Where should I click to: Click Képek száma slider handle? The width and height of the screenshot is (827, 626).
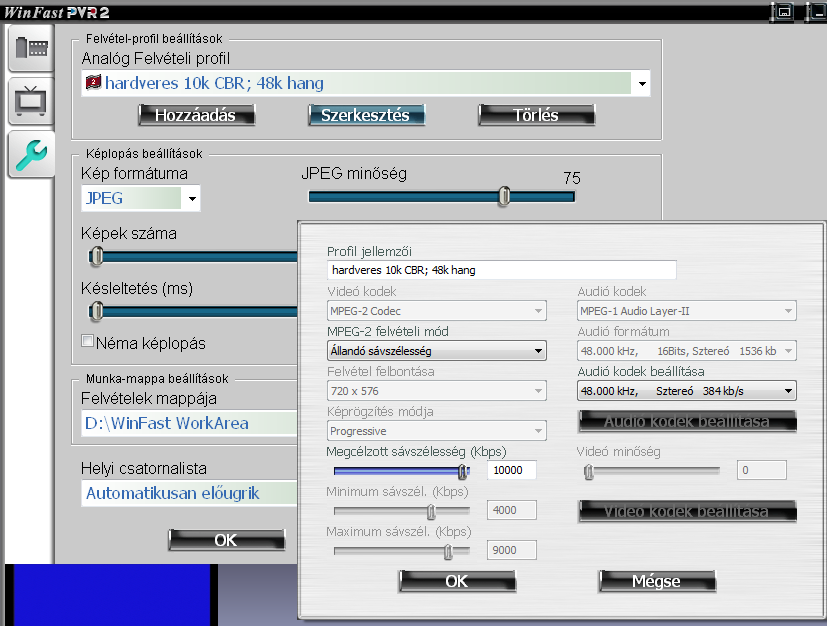[96, 256]
